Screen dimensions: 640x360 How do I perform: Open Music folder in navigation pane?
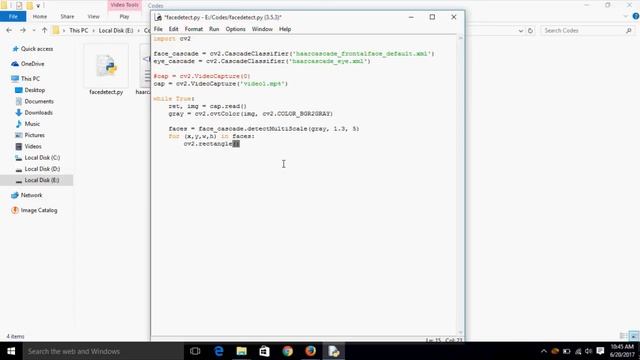point(32,124)
